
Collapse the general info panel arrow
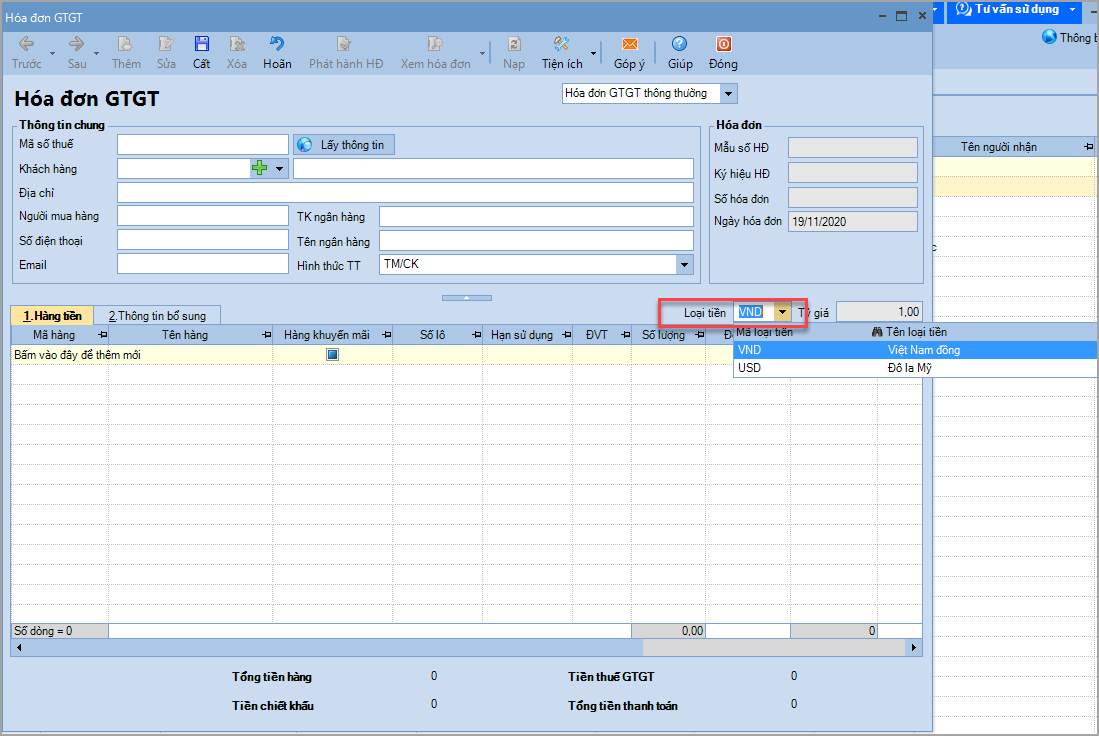tap(466, 298)
